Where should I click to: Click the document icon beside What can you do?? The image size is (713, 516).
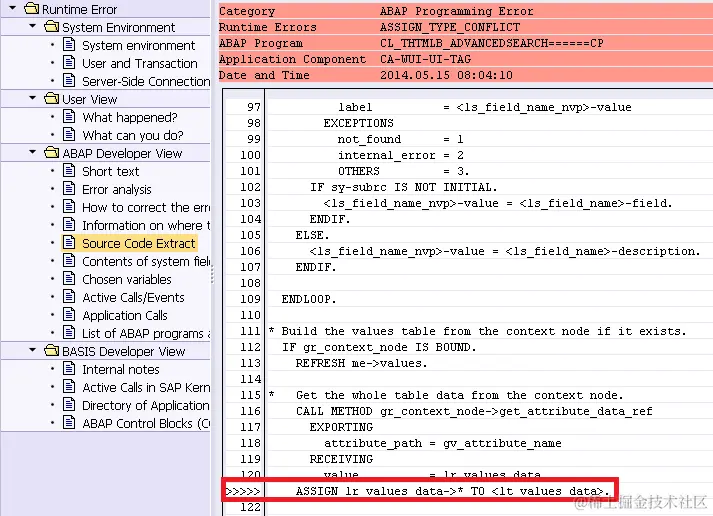[69, 135]
